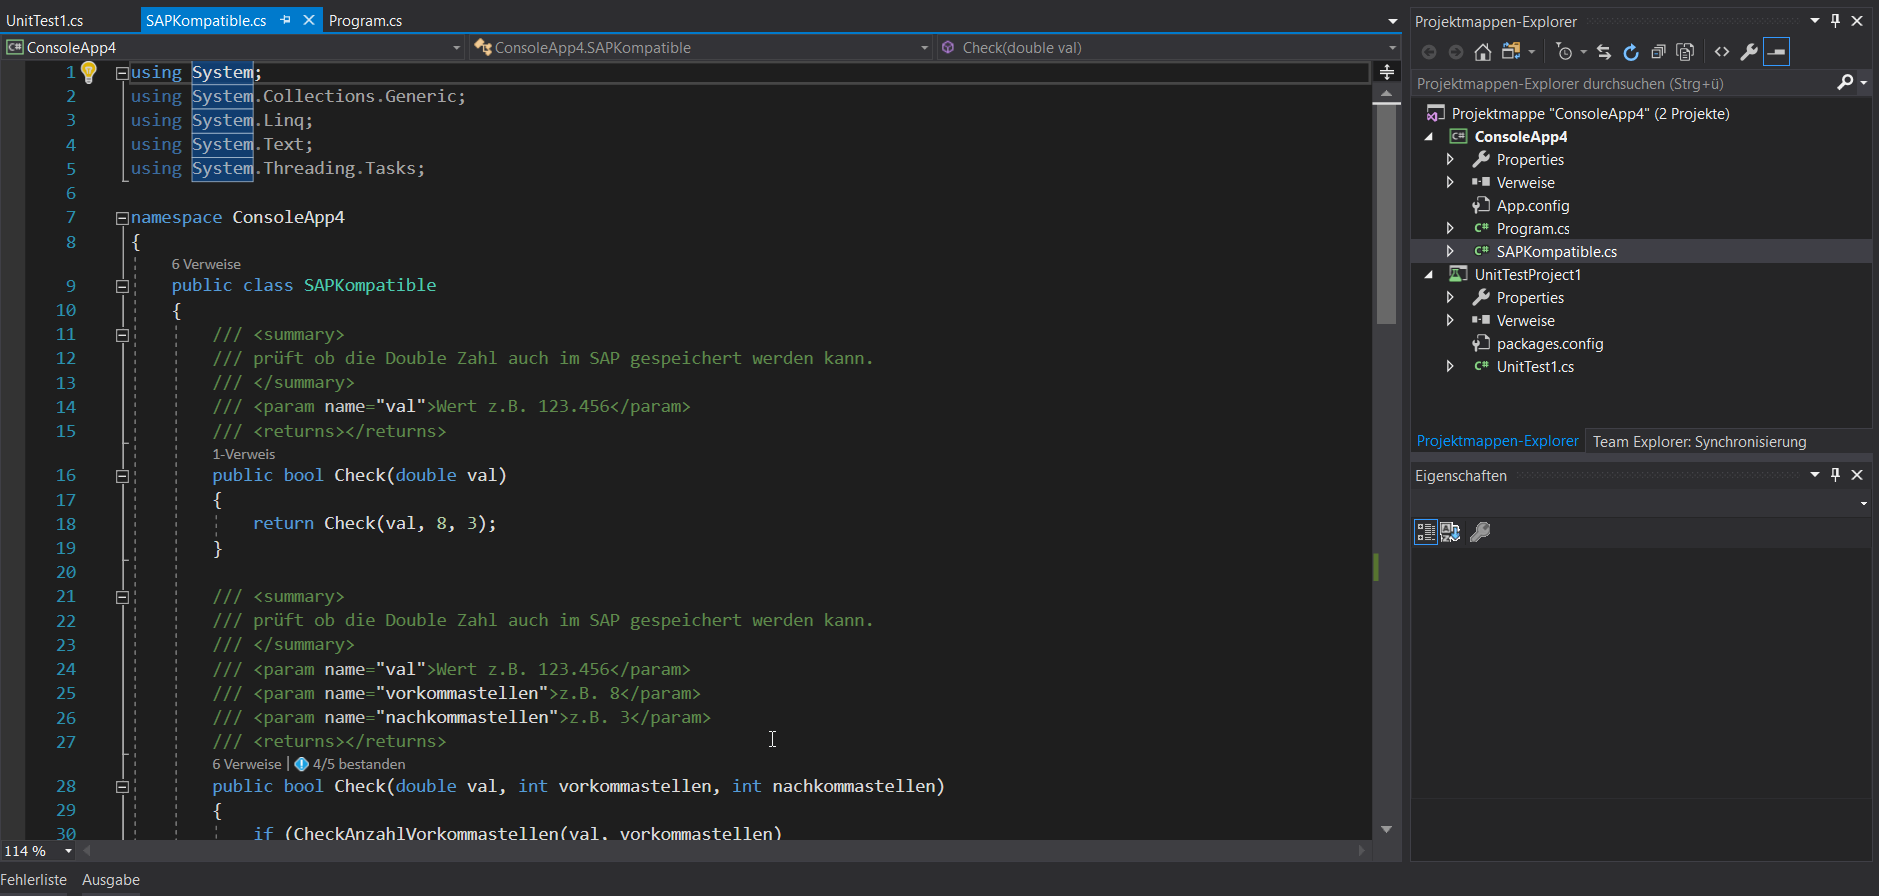Collapse the Check(double val) method body
Image resolution: width=1879 pixels, height=896 pixels.
coord(122,476)
